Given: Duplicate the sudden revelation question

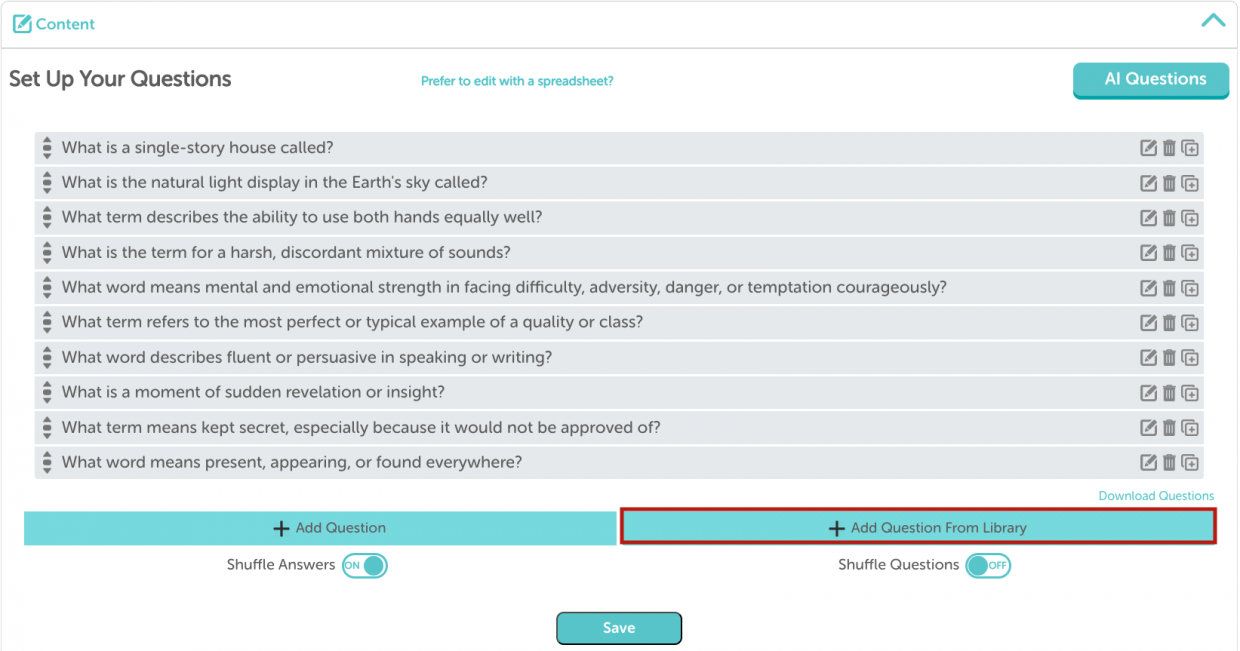Looking at the screenshot, I should (1190, 393).
